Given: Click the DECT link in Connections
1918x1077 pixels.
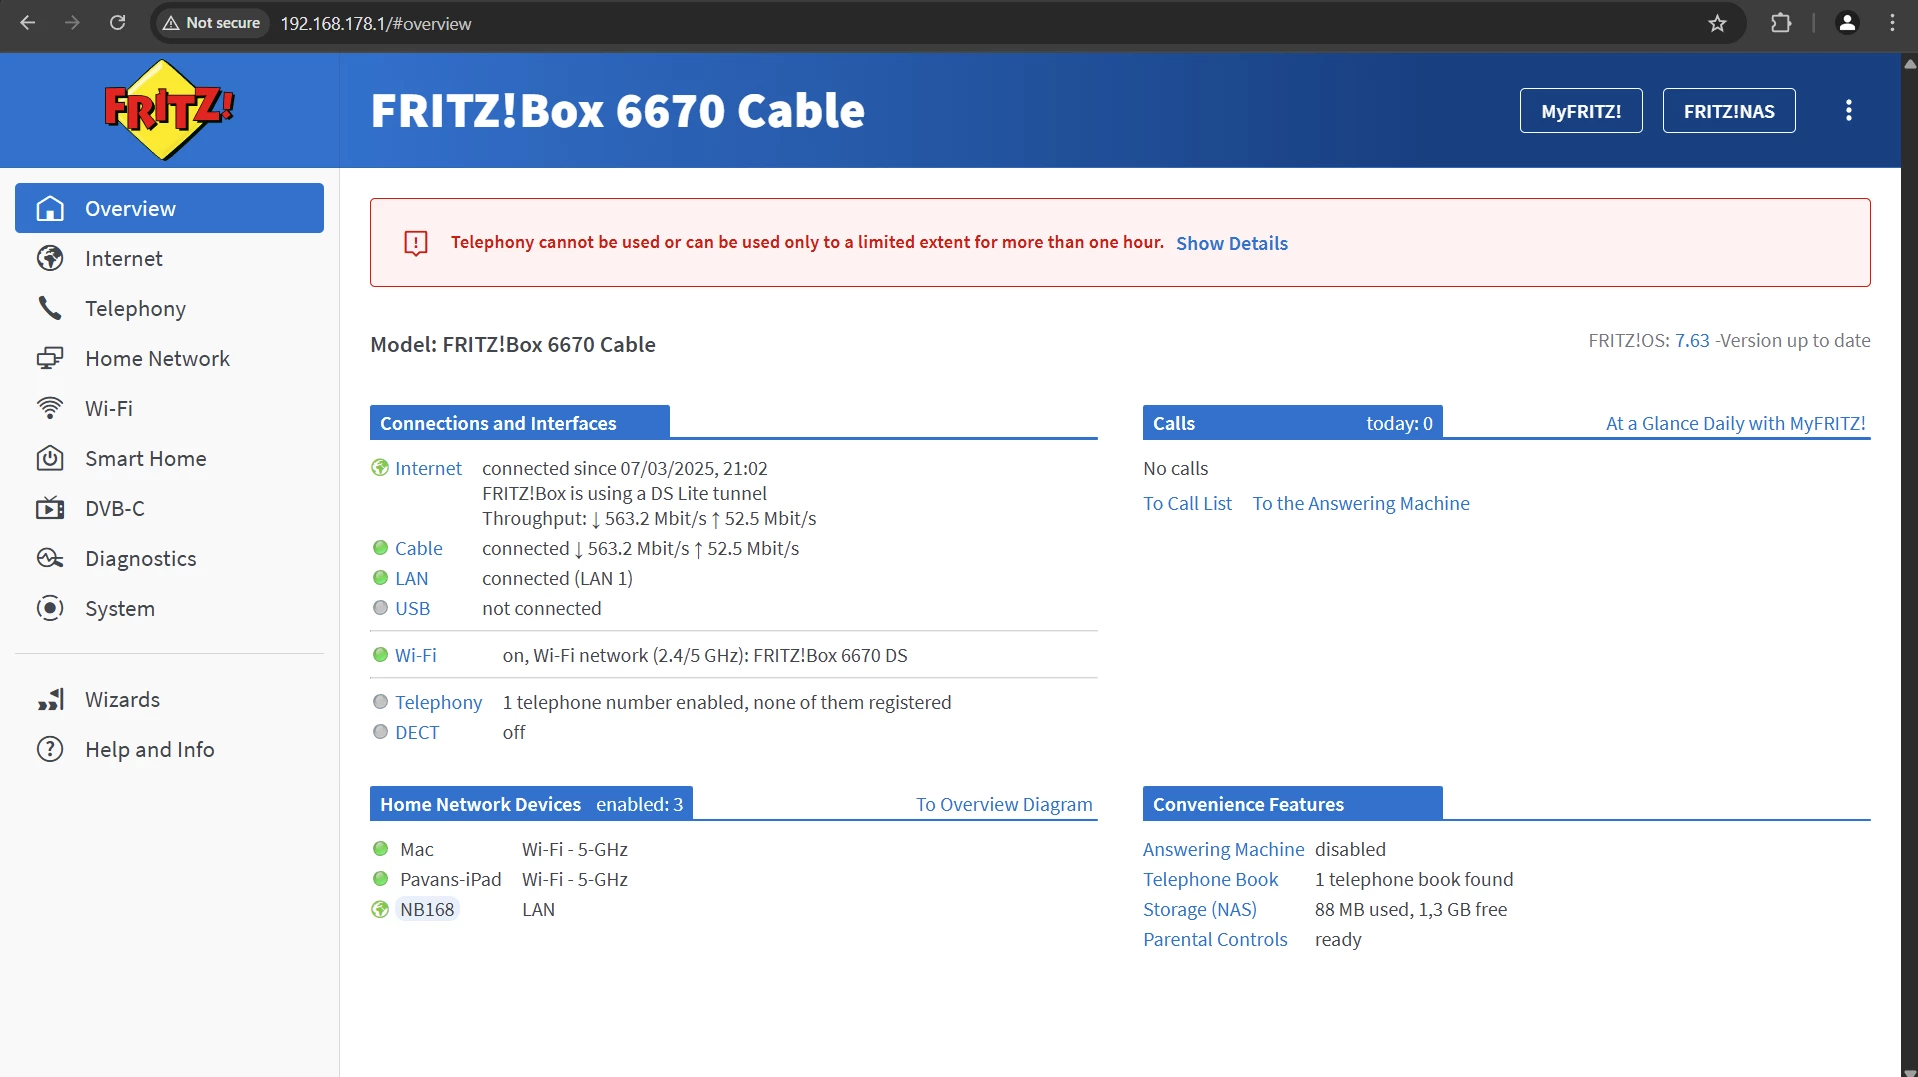Looking at the screenshot, I should click(x=417, y=732).
